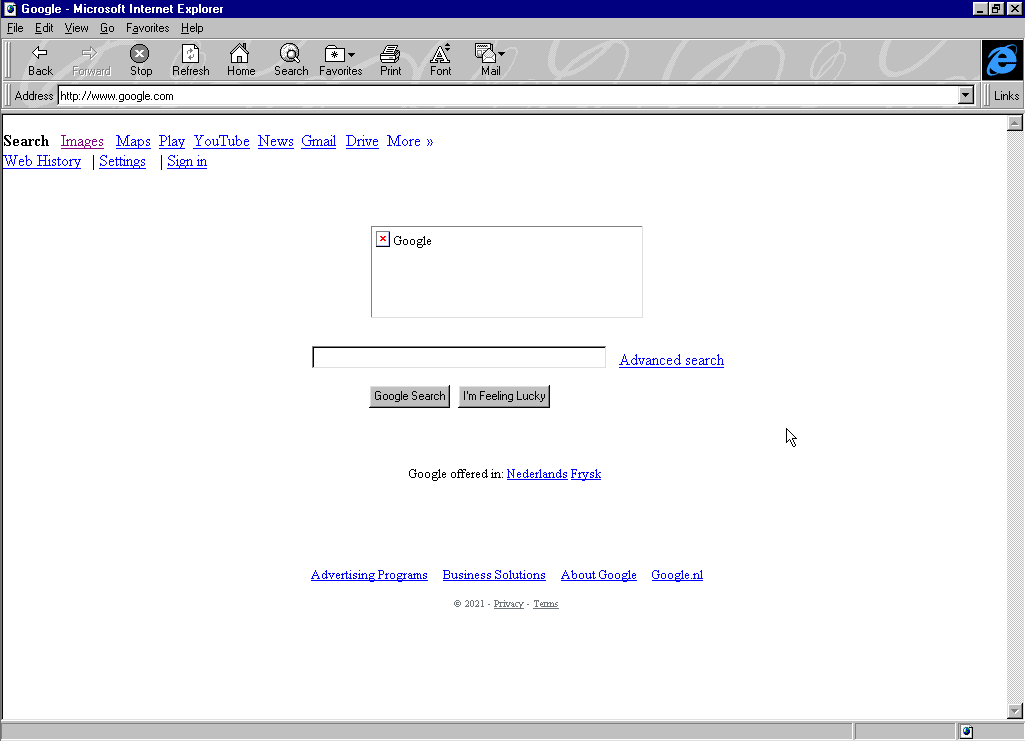The image size is (1025, 741).
Task: Click the Internet Explorer logo in the corner
Action: coord(1001,60)
